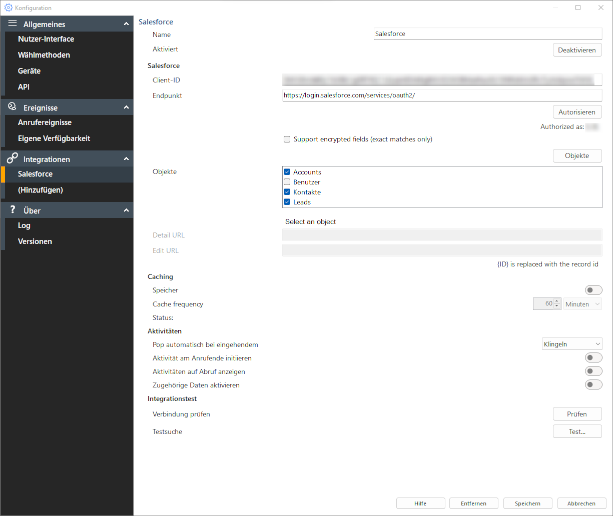613x516 pixels.
Task: Click (Hinzufügen) to add integration
Action: coord(40,190)
